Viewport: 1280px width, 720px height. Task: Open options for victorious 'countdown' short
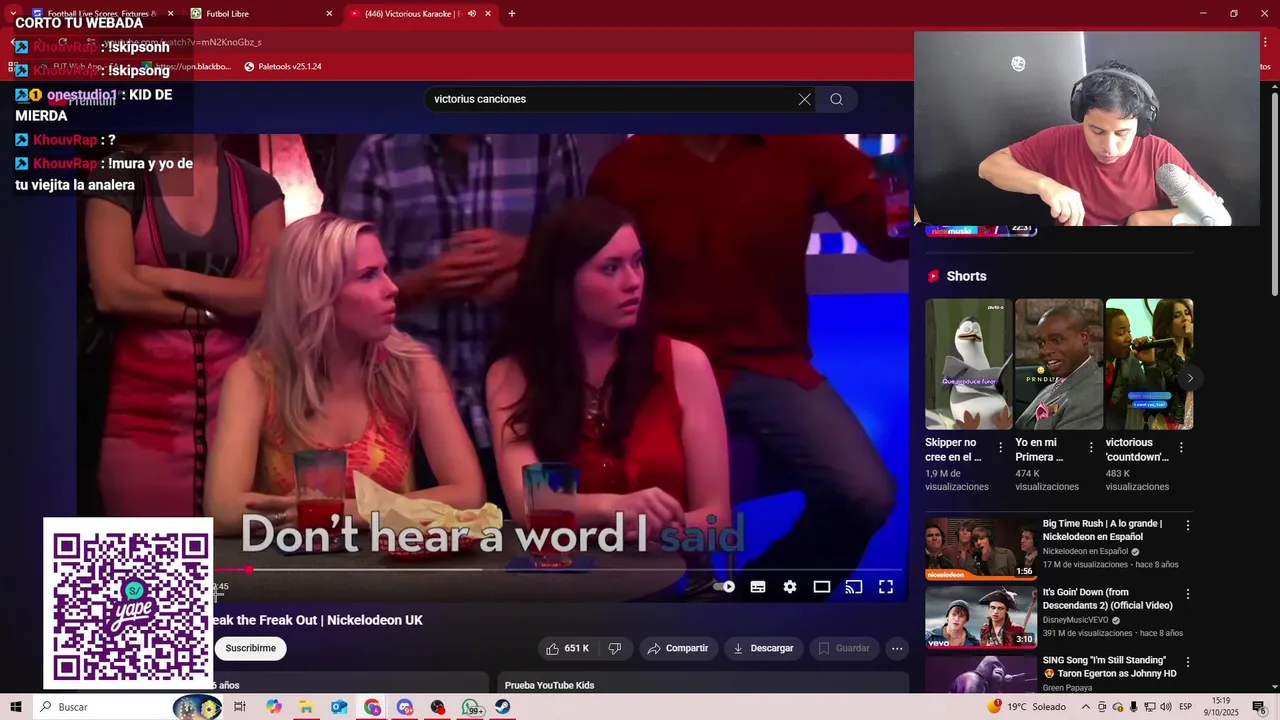point(1181,448)
